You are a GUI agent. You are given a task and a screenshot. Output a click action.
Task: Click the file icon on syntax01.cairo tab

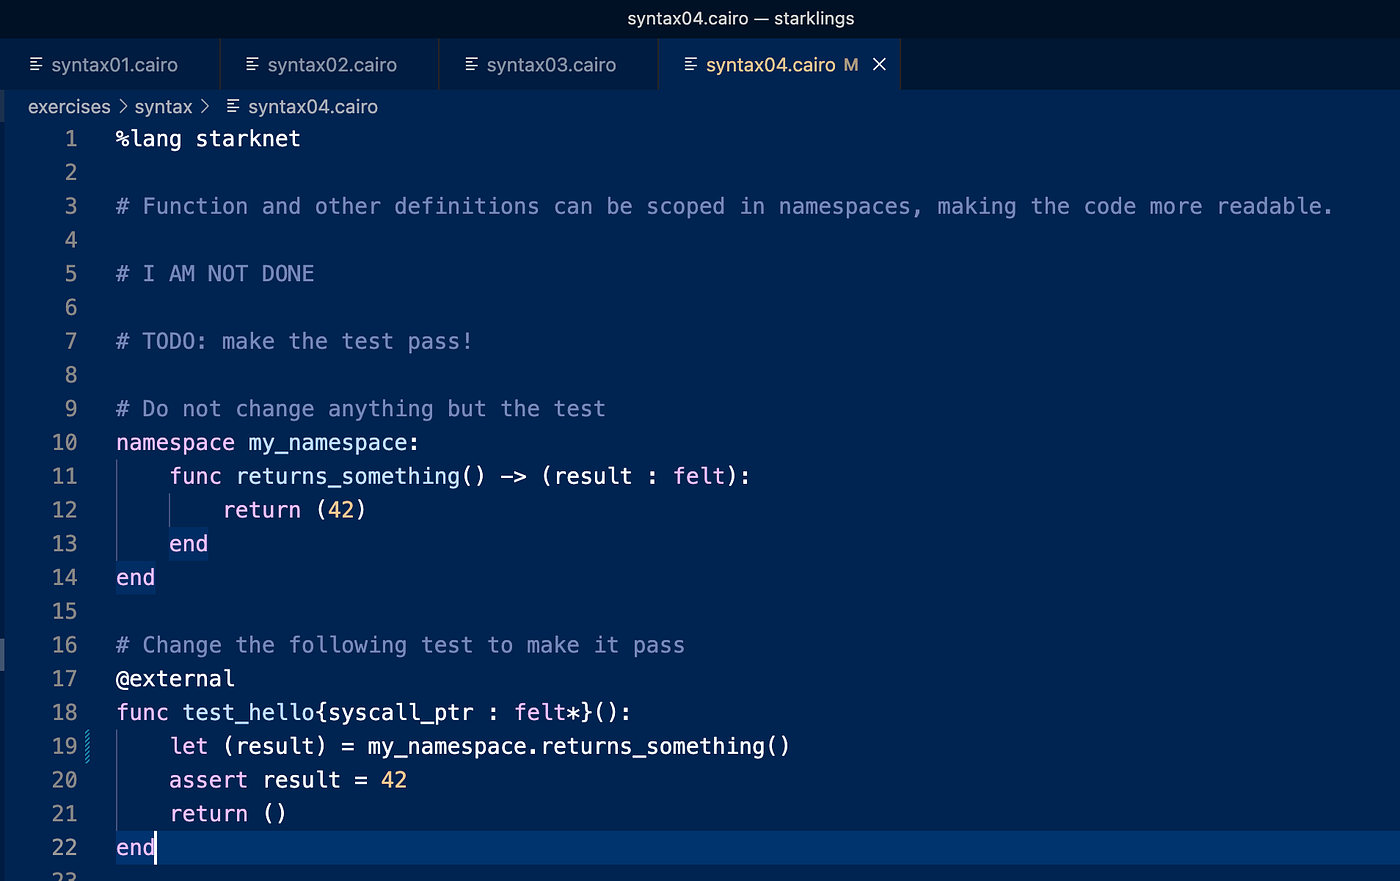click(x=36, y=64)
